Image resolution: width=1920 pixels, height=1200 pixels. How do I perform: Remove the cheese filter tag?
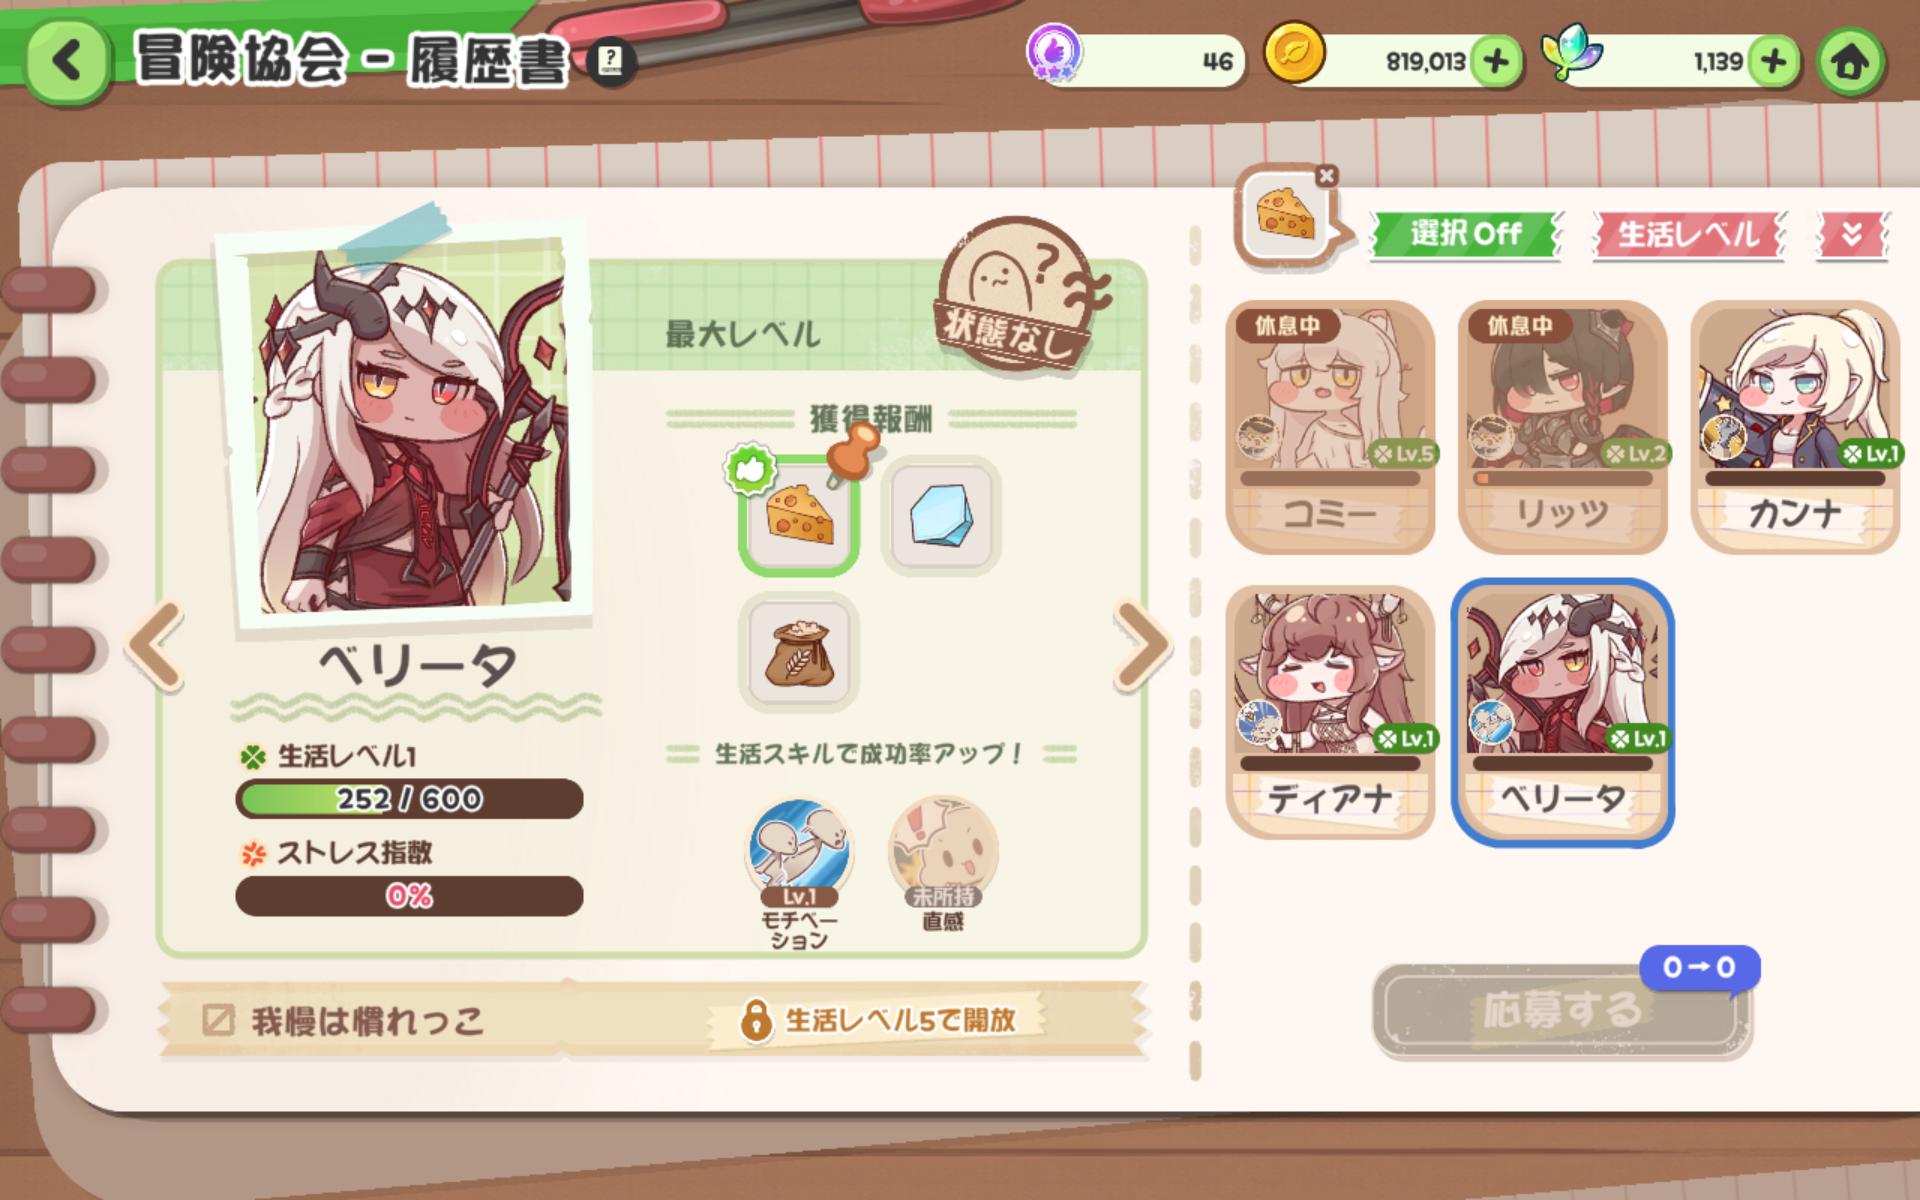[x=1326, y=176]
